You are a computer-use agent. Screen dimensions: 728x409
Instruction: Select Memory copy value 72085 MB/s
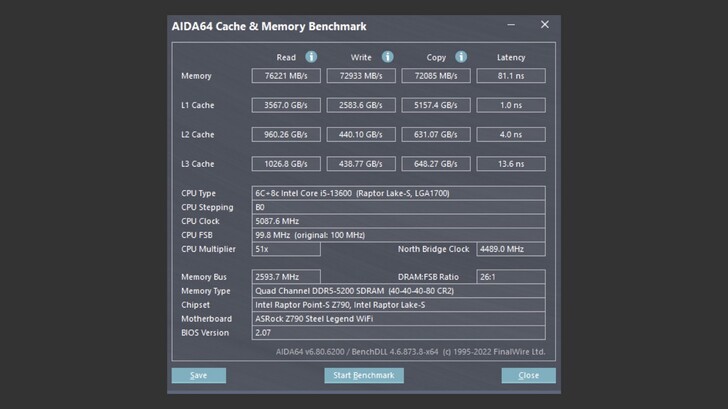point(436,76)
